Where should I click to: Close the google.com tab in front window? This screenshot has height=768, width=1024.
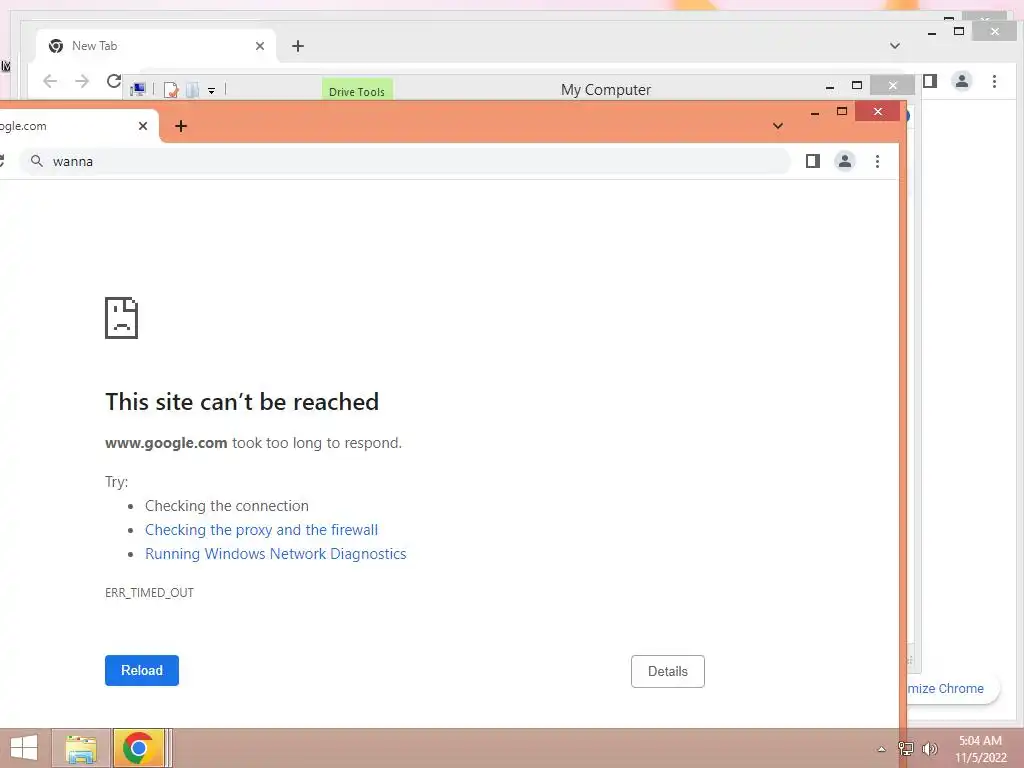143,126
